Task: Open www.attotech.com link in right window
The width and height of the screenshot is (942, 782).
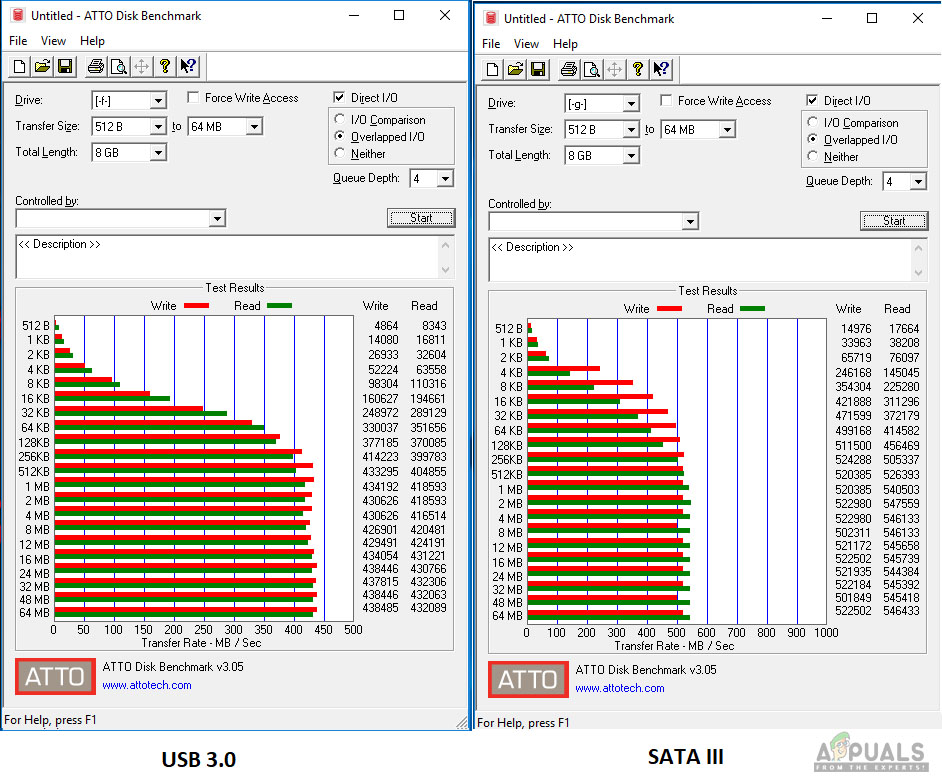Action: (619, 688)
